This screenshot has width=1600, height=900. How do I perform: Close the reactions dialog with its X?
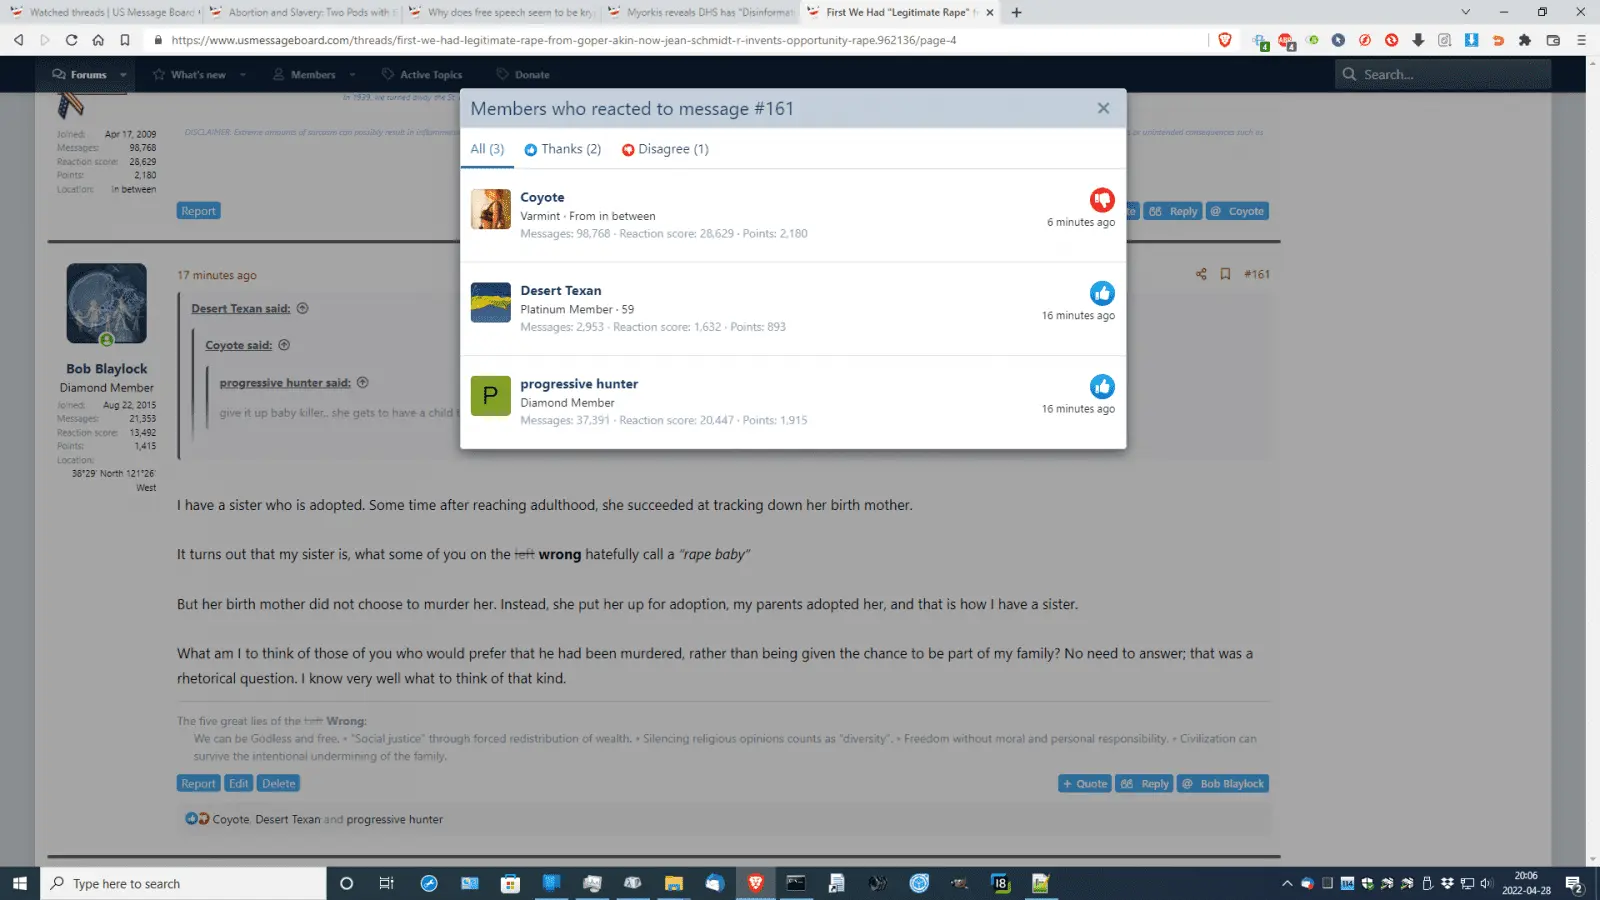(1103, 108)
